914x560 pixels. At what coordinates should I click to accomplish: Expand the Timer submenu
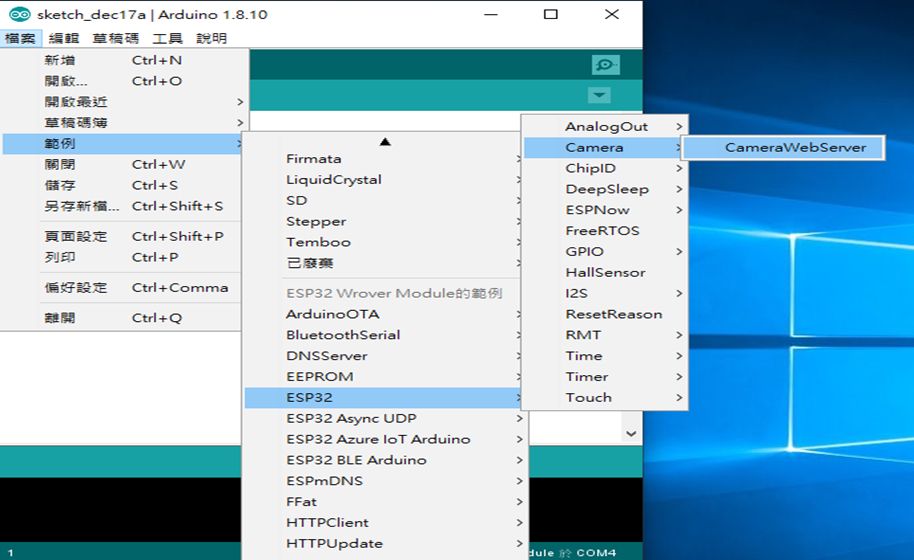coord(604,378)
